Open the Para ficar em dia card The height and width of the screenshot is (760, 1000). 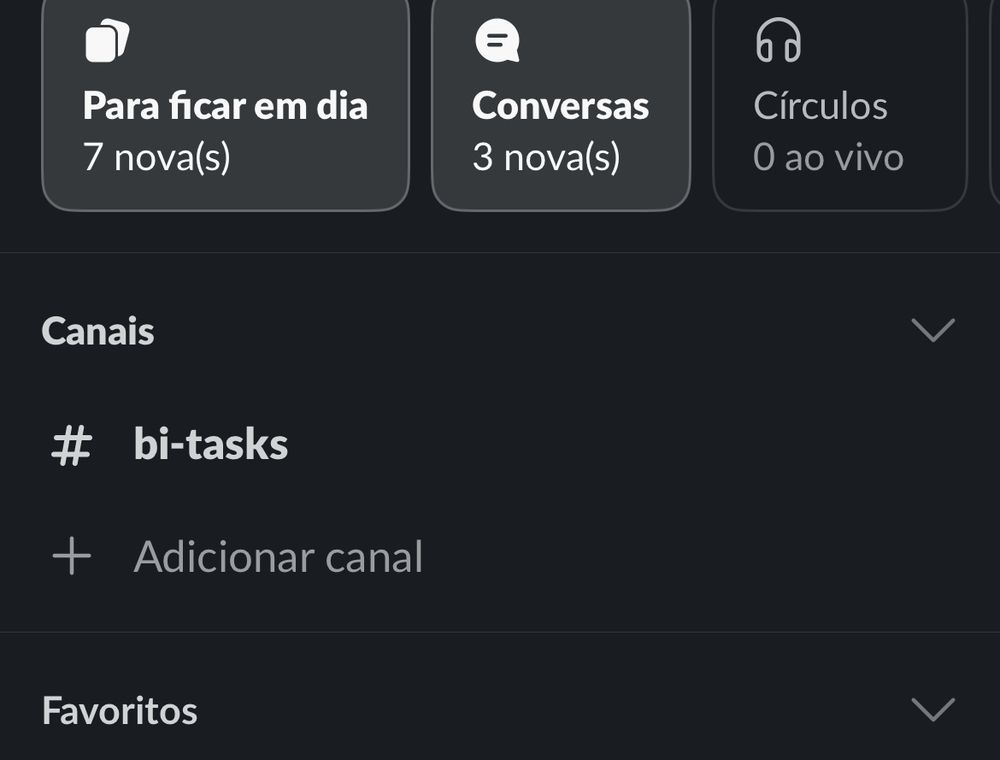(x=225, y=102)
